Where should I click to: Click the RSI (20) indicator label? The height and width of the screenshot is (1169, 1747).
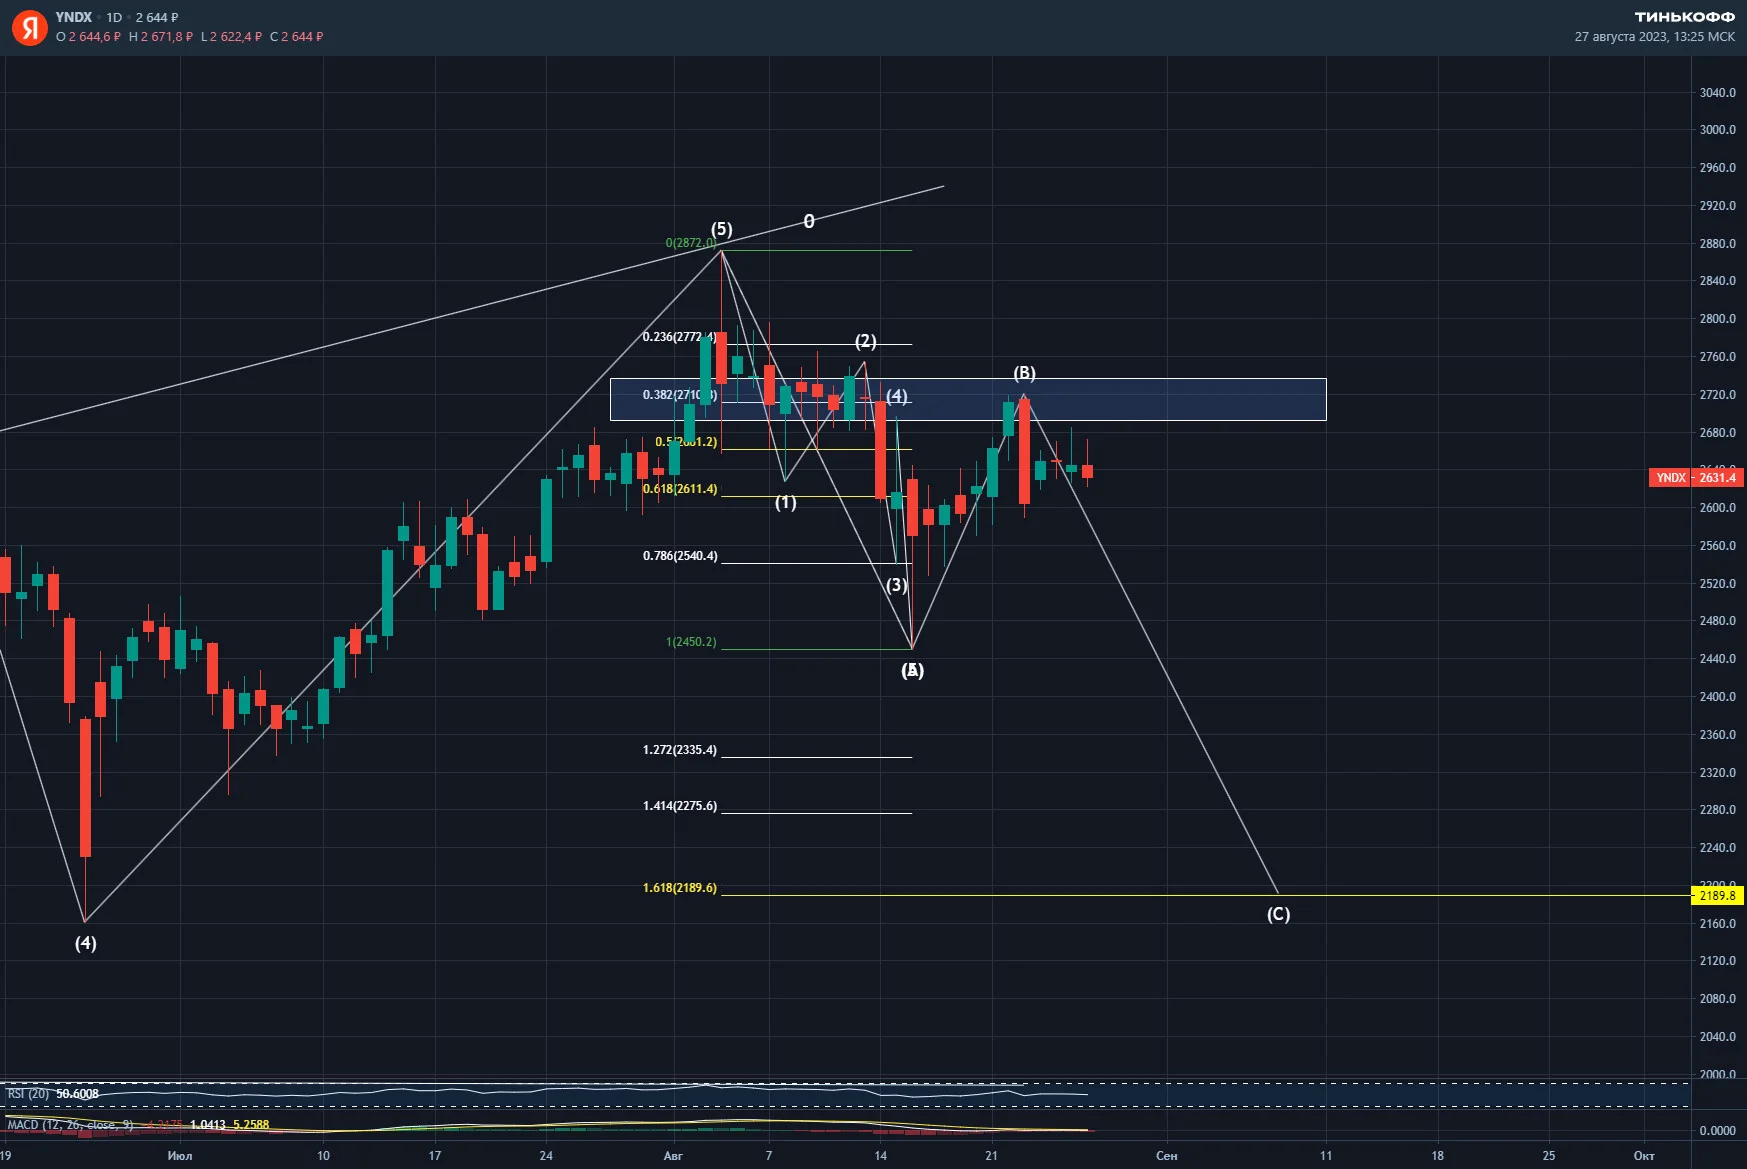click(28, 1094)
